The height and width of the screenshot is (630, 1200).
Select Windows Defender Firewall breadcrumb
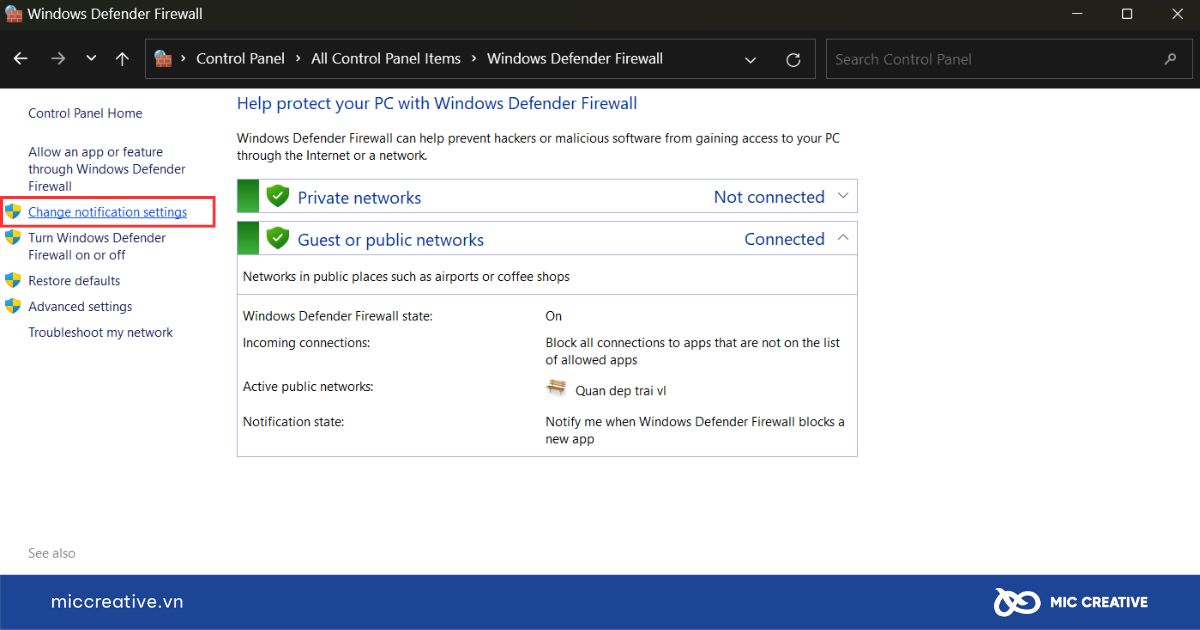pos(575,59)
